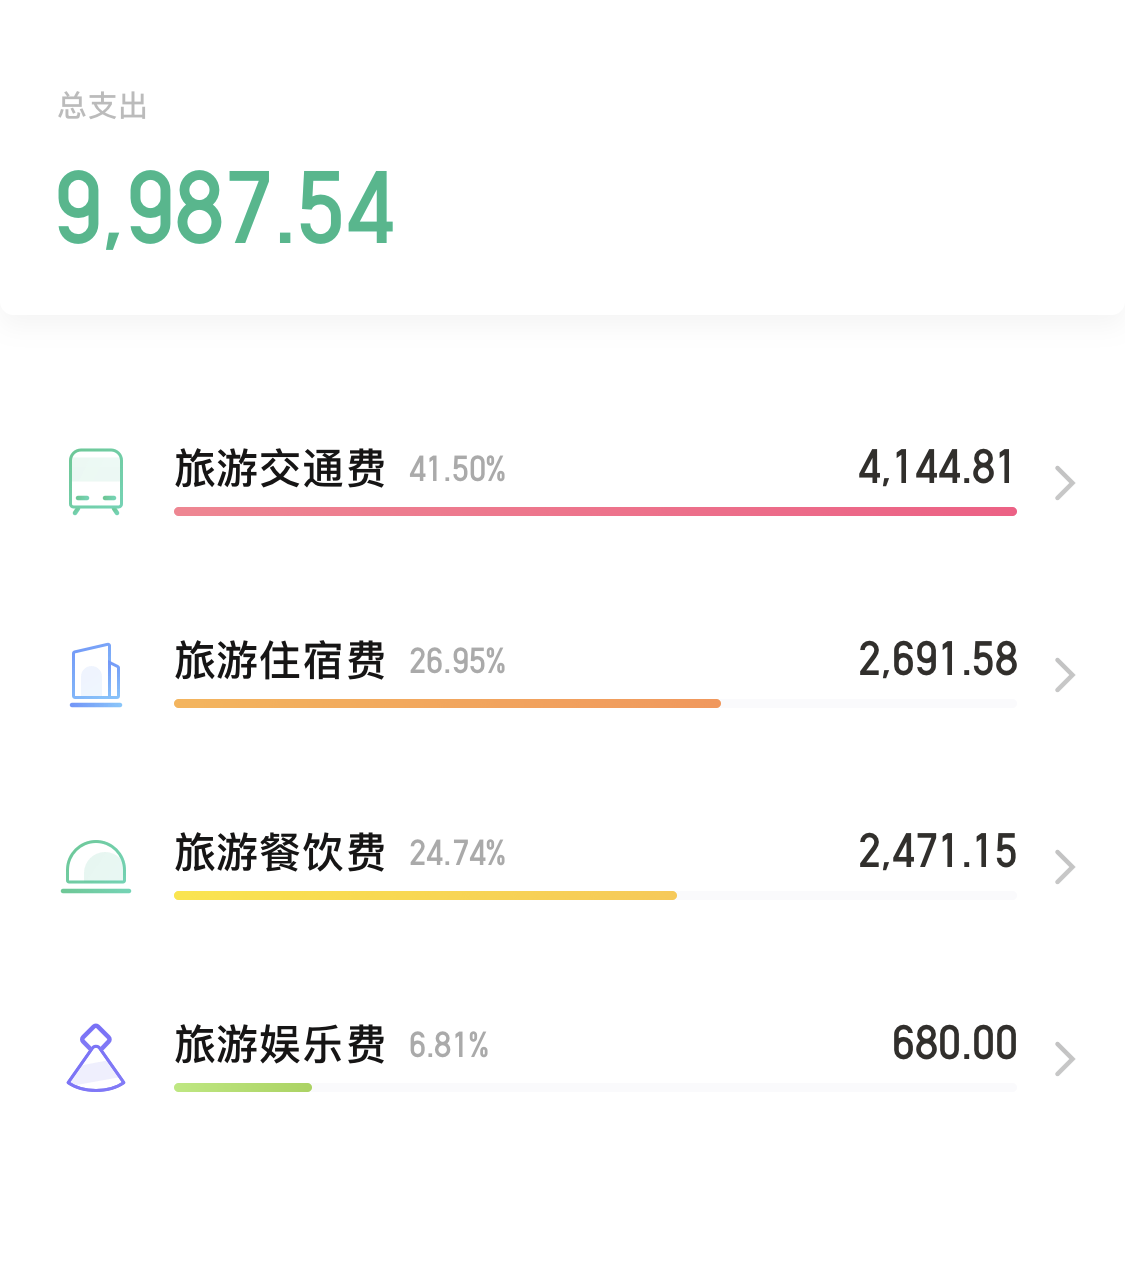Screen dimensions: 1125x1271
Task: Click the pink transportation progress bar
Action: coord(595,511)
